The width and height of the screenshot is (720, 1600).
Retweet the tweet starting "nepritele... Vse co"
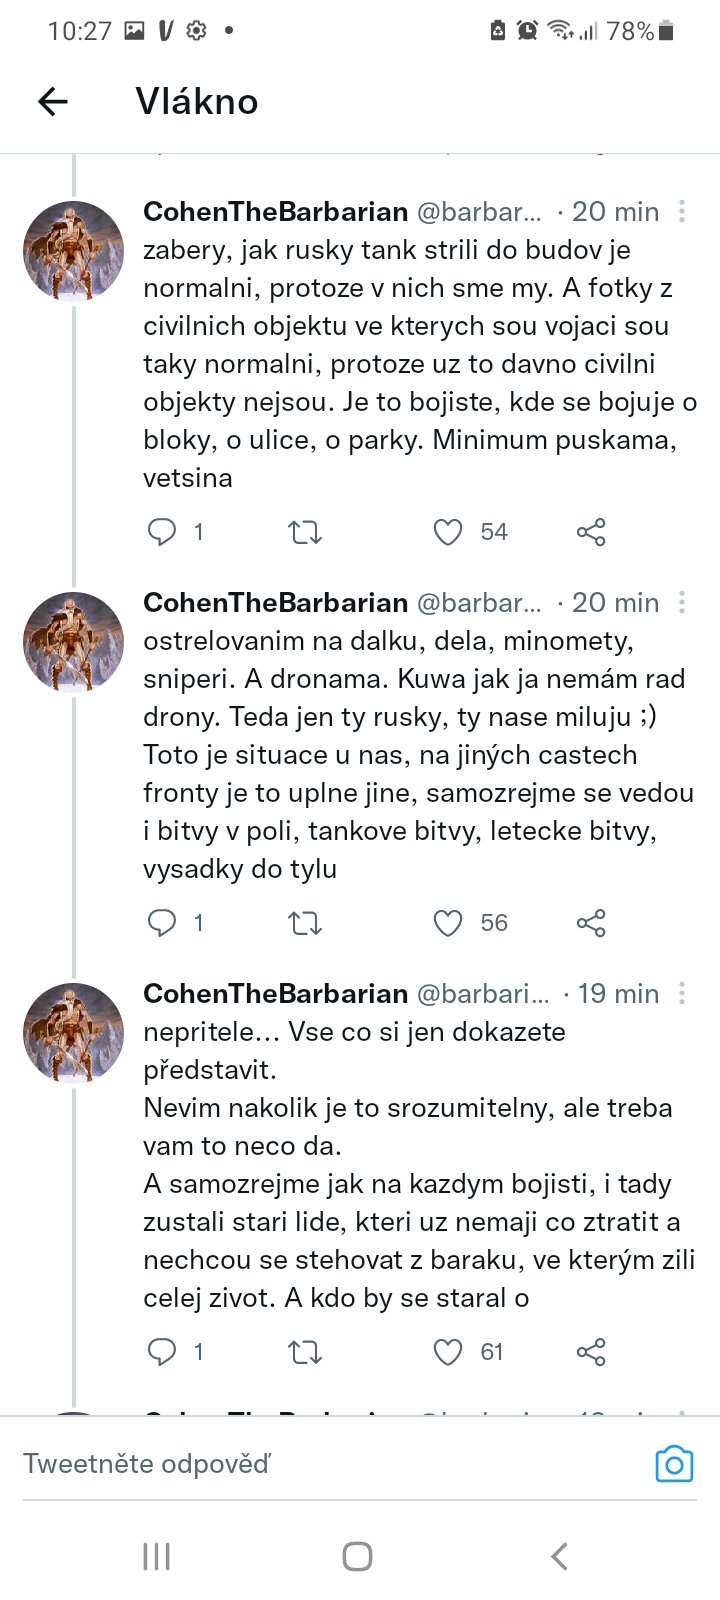[x=305, y=1353]
